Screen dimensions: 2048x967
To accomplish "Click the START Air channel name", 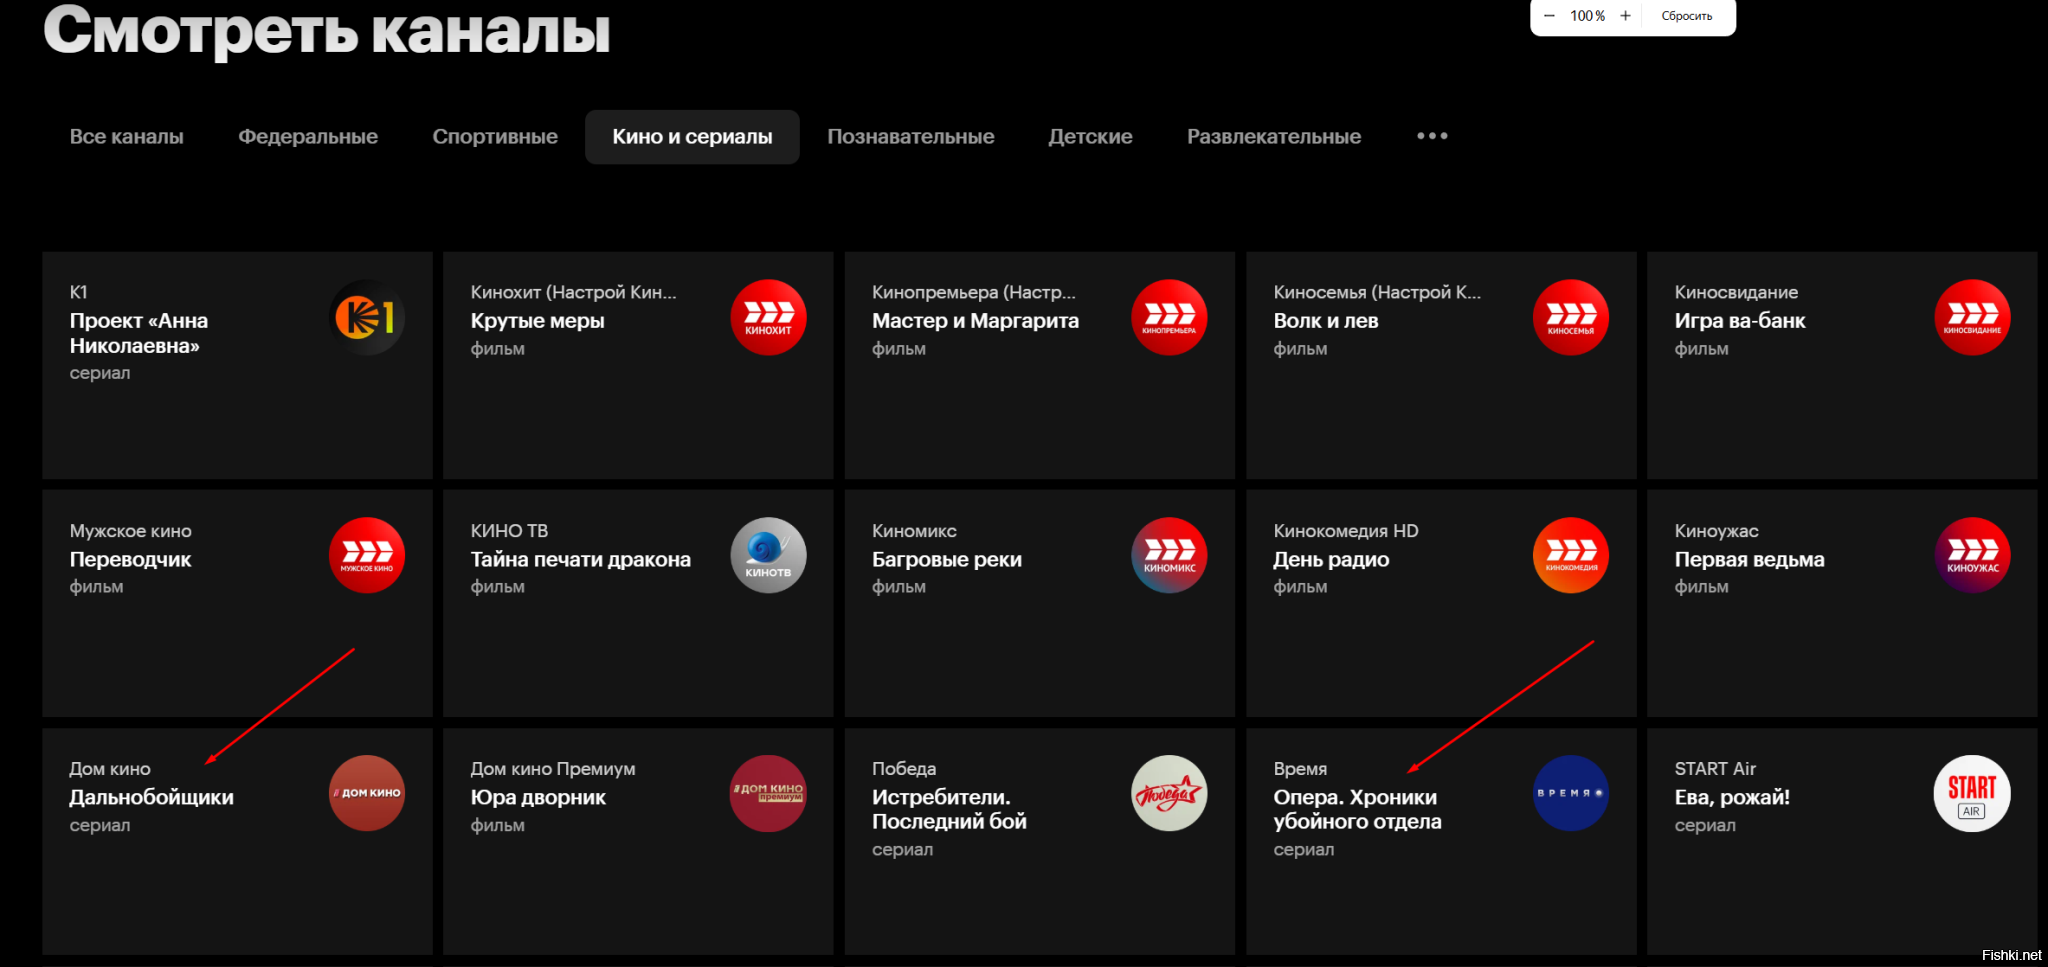I will [x=1715, y=769].
